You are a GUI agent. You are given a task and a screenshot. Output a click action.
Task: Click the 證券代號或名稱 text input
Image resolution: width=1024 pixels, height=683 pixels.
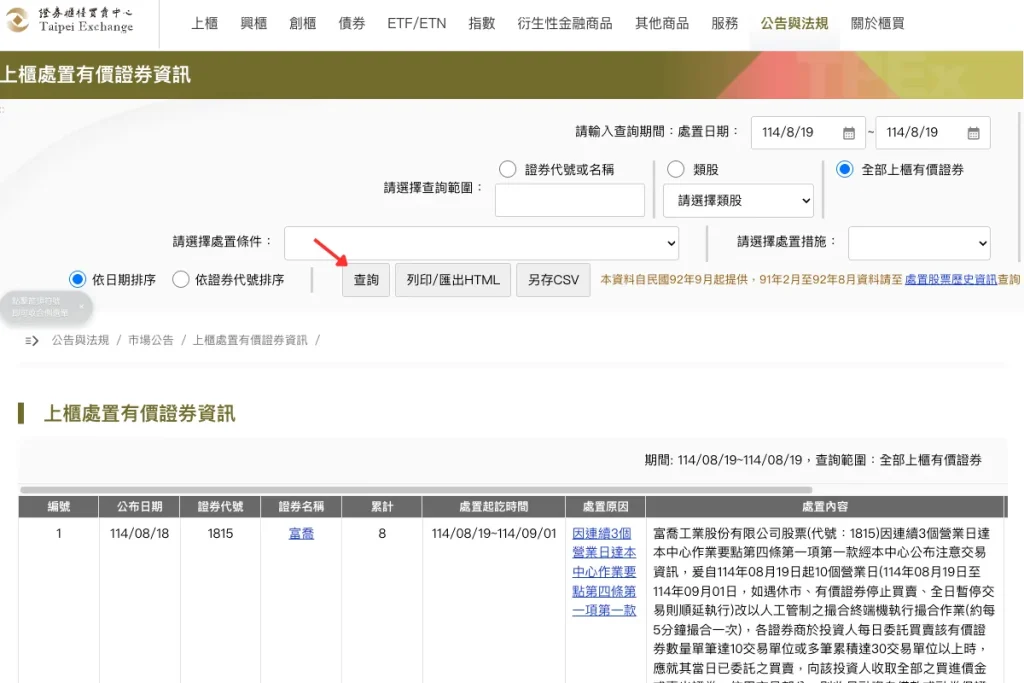point(569,200)
